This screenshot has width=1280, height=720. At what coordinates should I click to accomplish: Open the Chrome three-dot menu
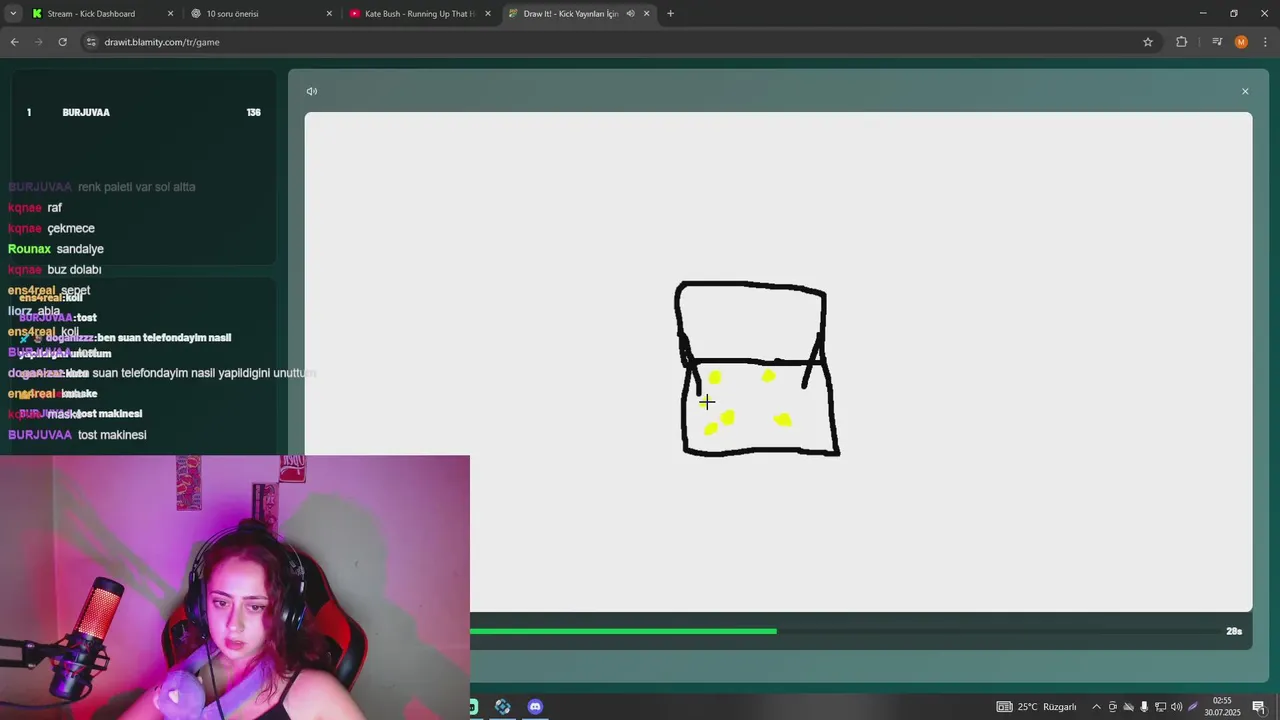click(x=1265, y=42)
